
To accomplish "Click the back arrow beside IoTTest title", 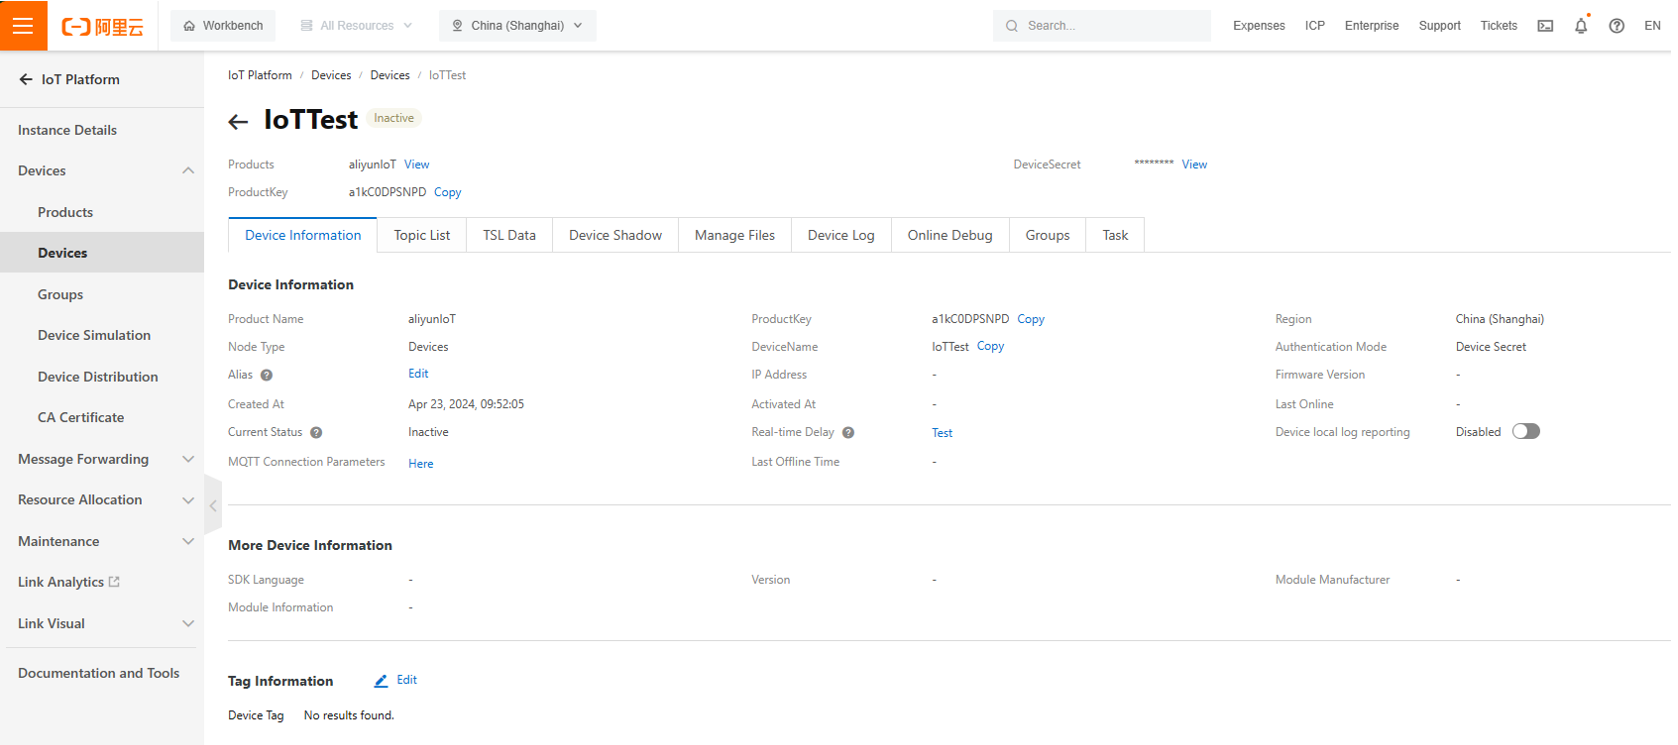I will (238, 122).
